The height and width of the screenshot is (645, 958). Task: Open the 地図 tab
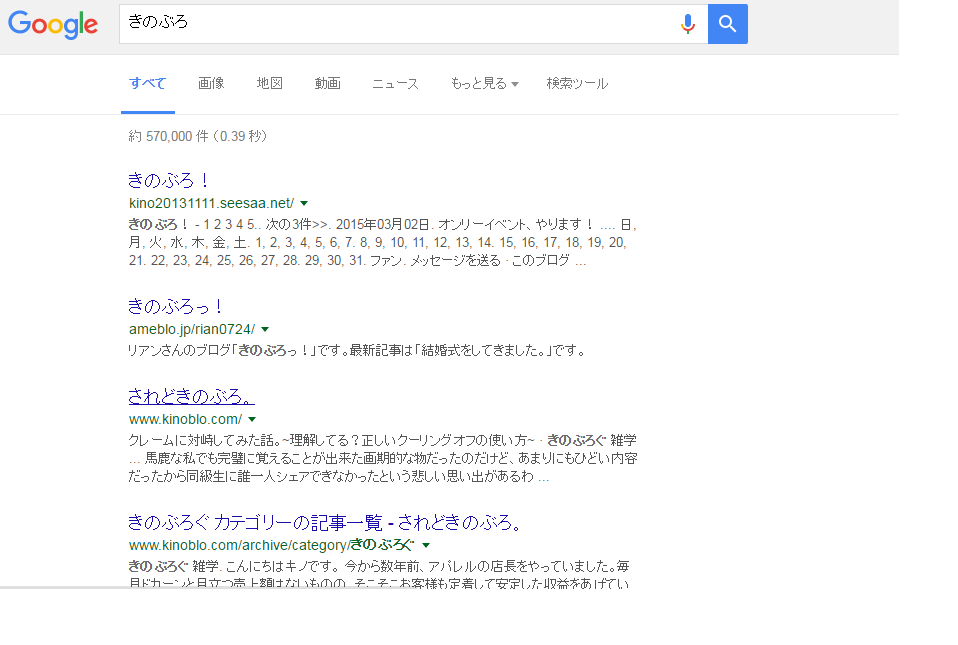269,84
